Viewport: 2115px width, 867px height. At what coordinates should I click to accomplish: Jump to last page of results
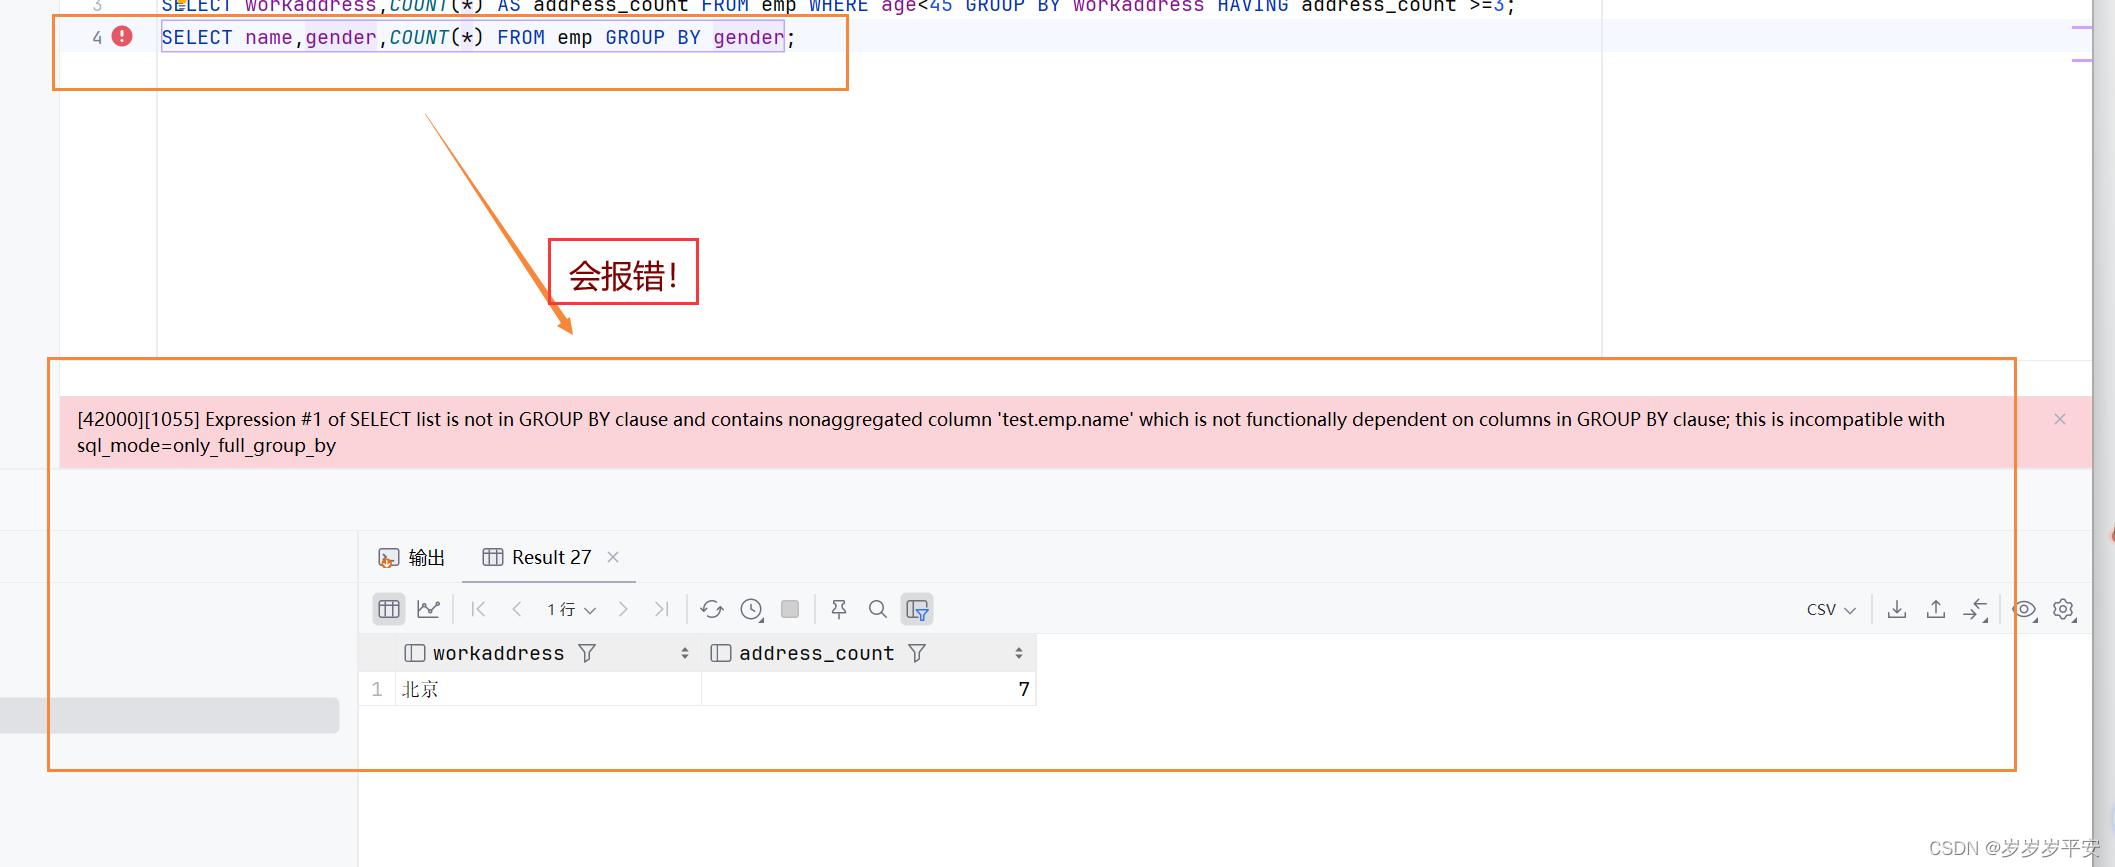click(661, 609)
